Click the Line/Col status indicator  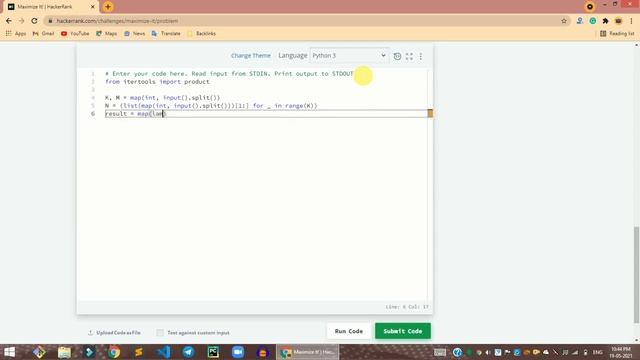coord(407,307)
